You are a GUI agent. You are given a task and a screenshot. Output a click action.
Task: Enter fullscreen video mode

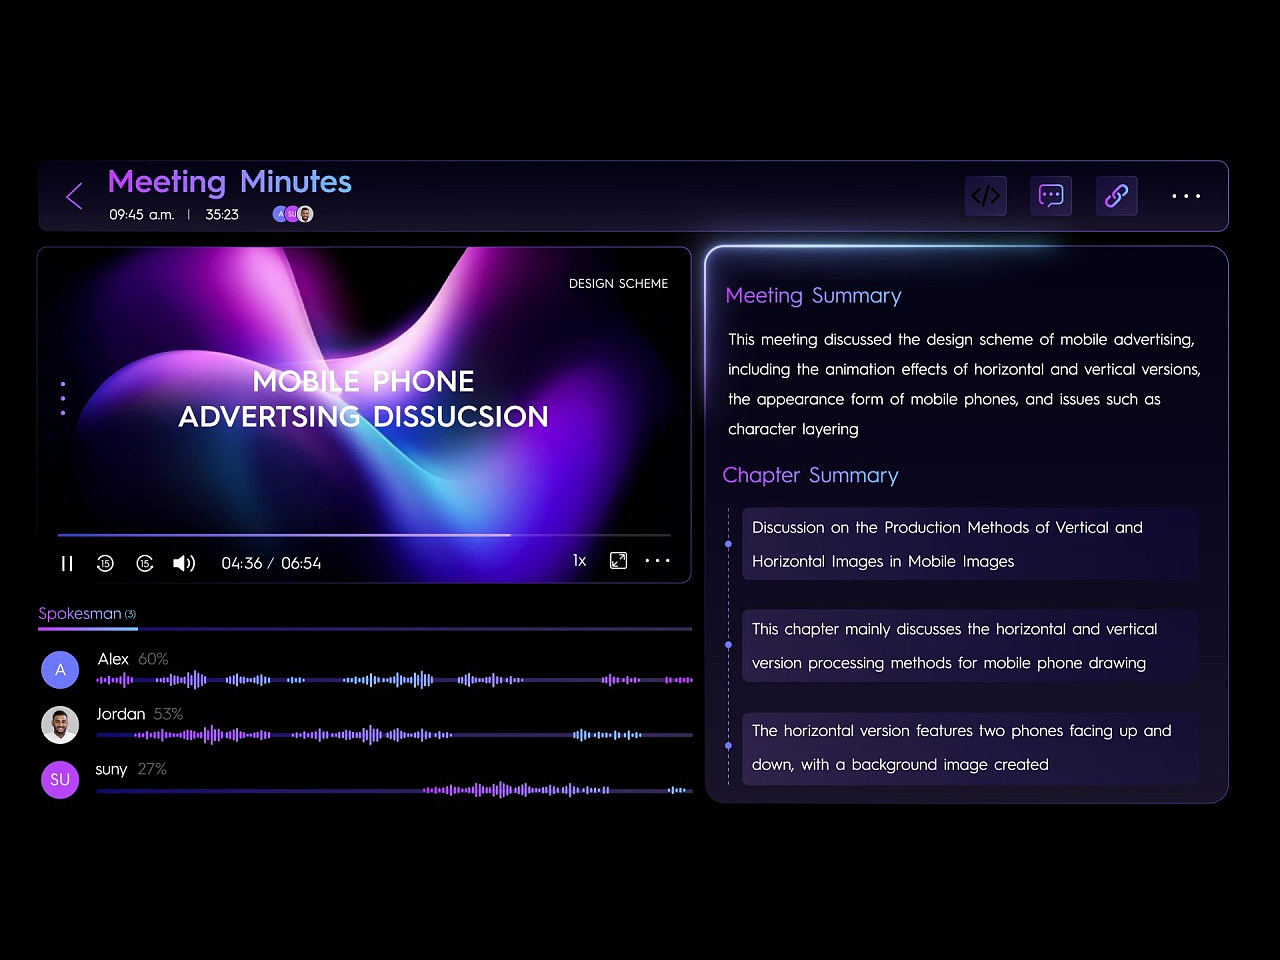[x=619, y=561]
